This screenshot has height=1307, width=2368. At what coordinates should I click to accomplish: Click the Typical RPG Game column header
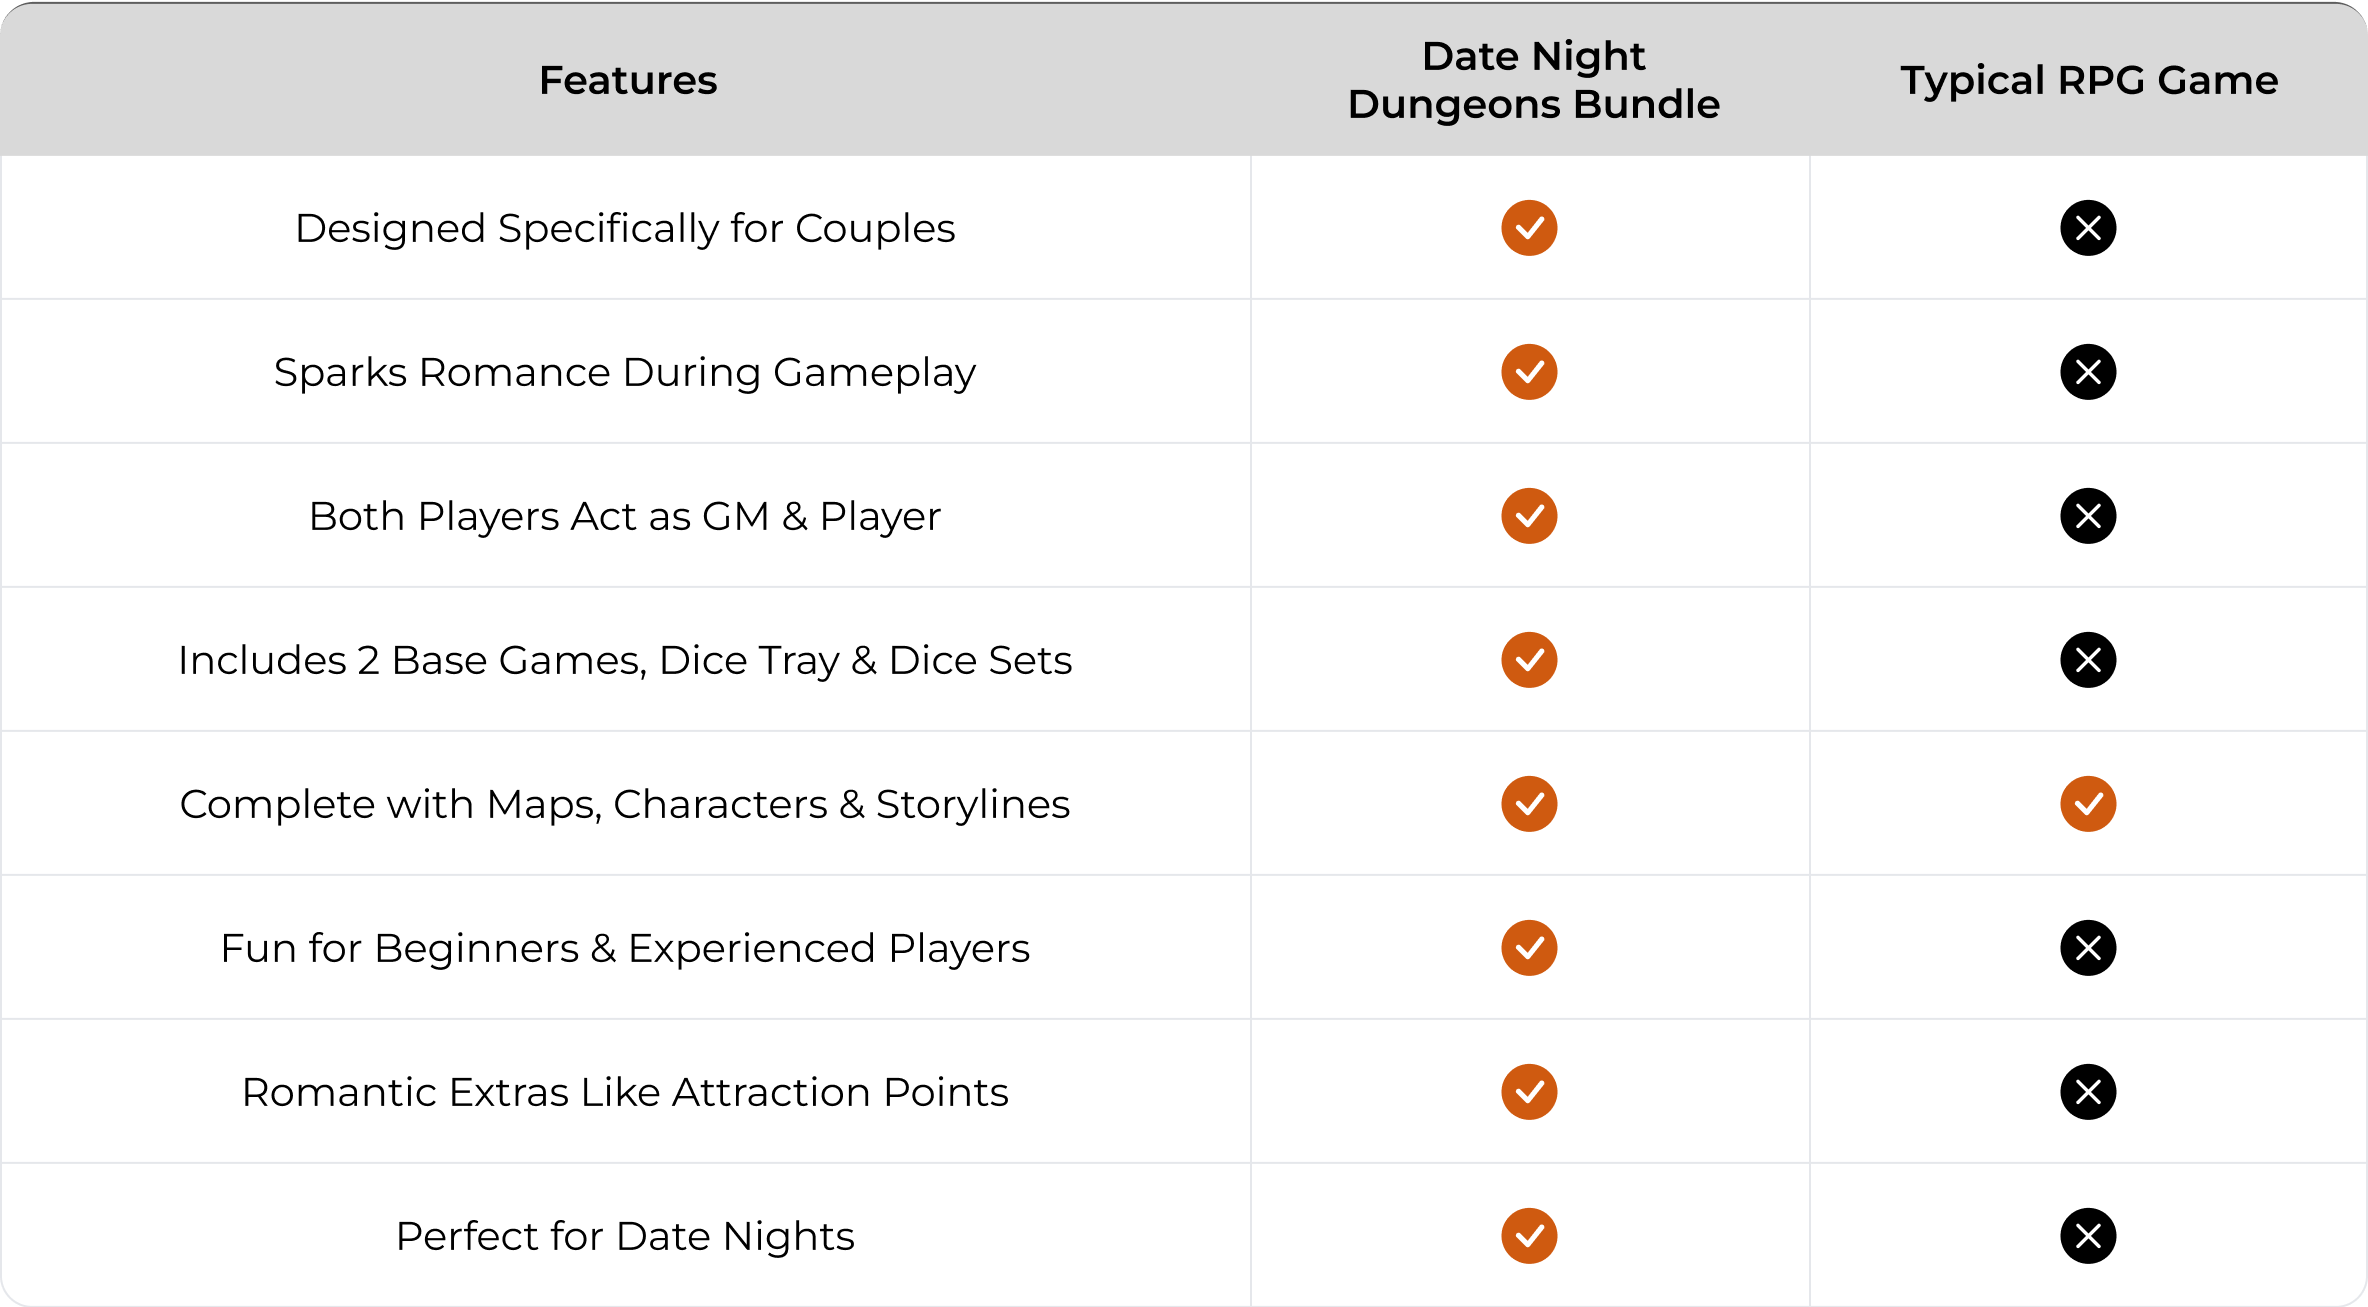[2089, 80]
